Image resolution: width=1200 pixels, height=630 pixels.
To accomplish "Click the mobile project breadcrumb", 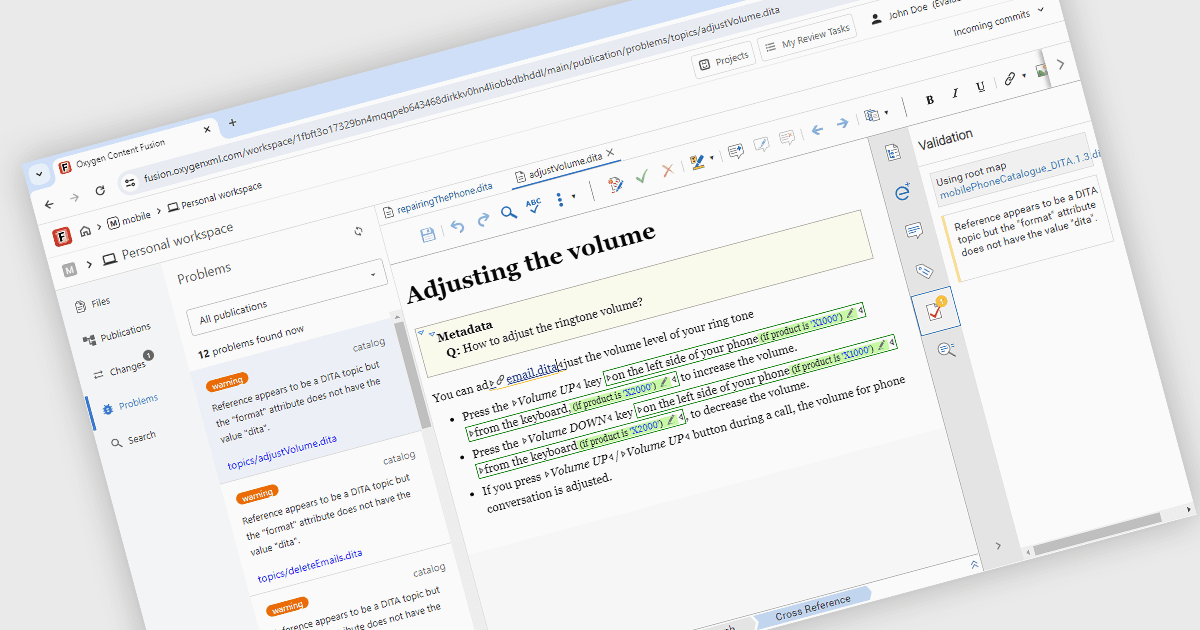I will (129, 218).
